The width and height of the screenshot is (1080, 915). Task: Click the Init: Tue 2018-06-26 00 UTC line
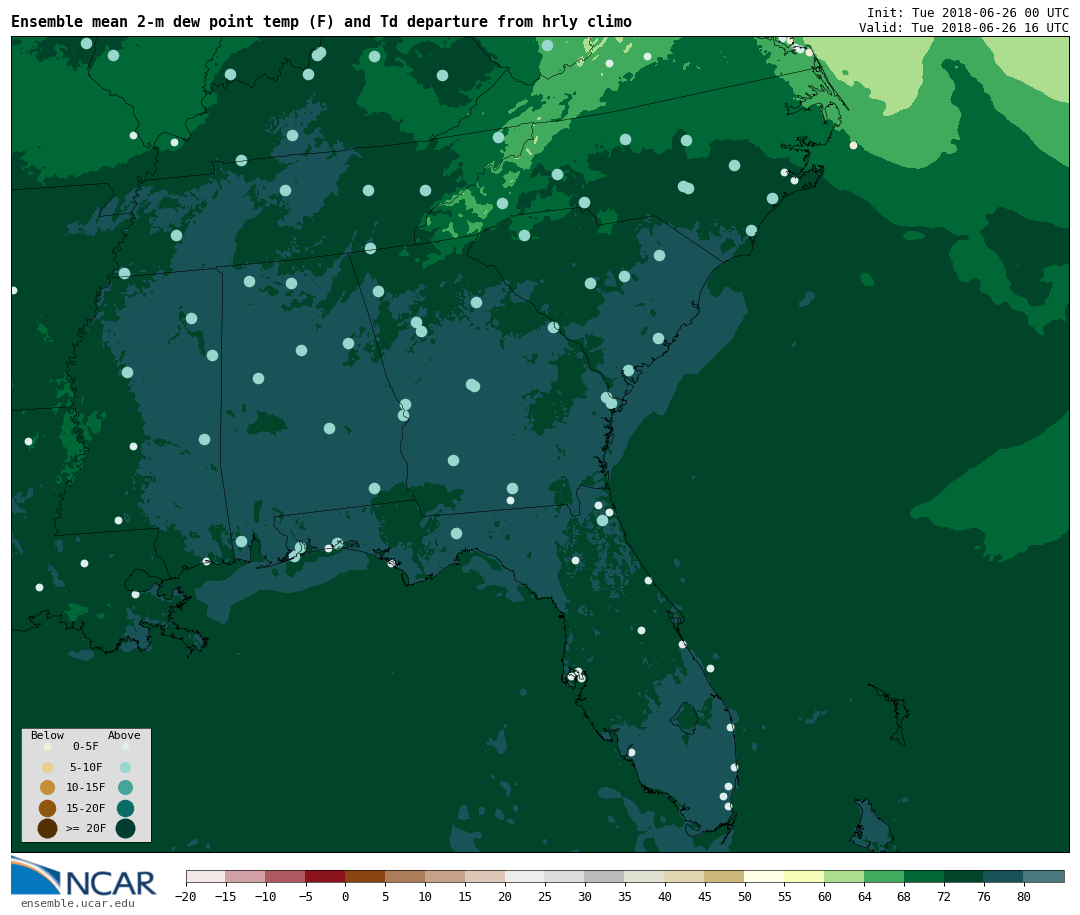pyautogui.click(x=968, y=12)
